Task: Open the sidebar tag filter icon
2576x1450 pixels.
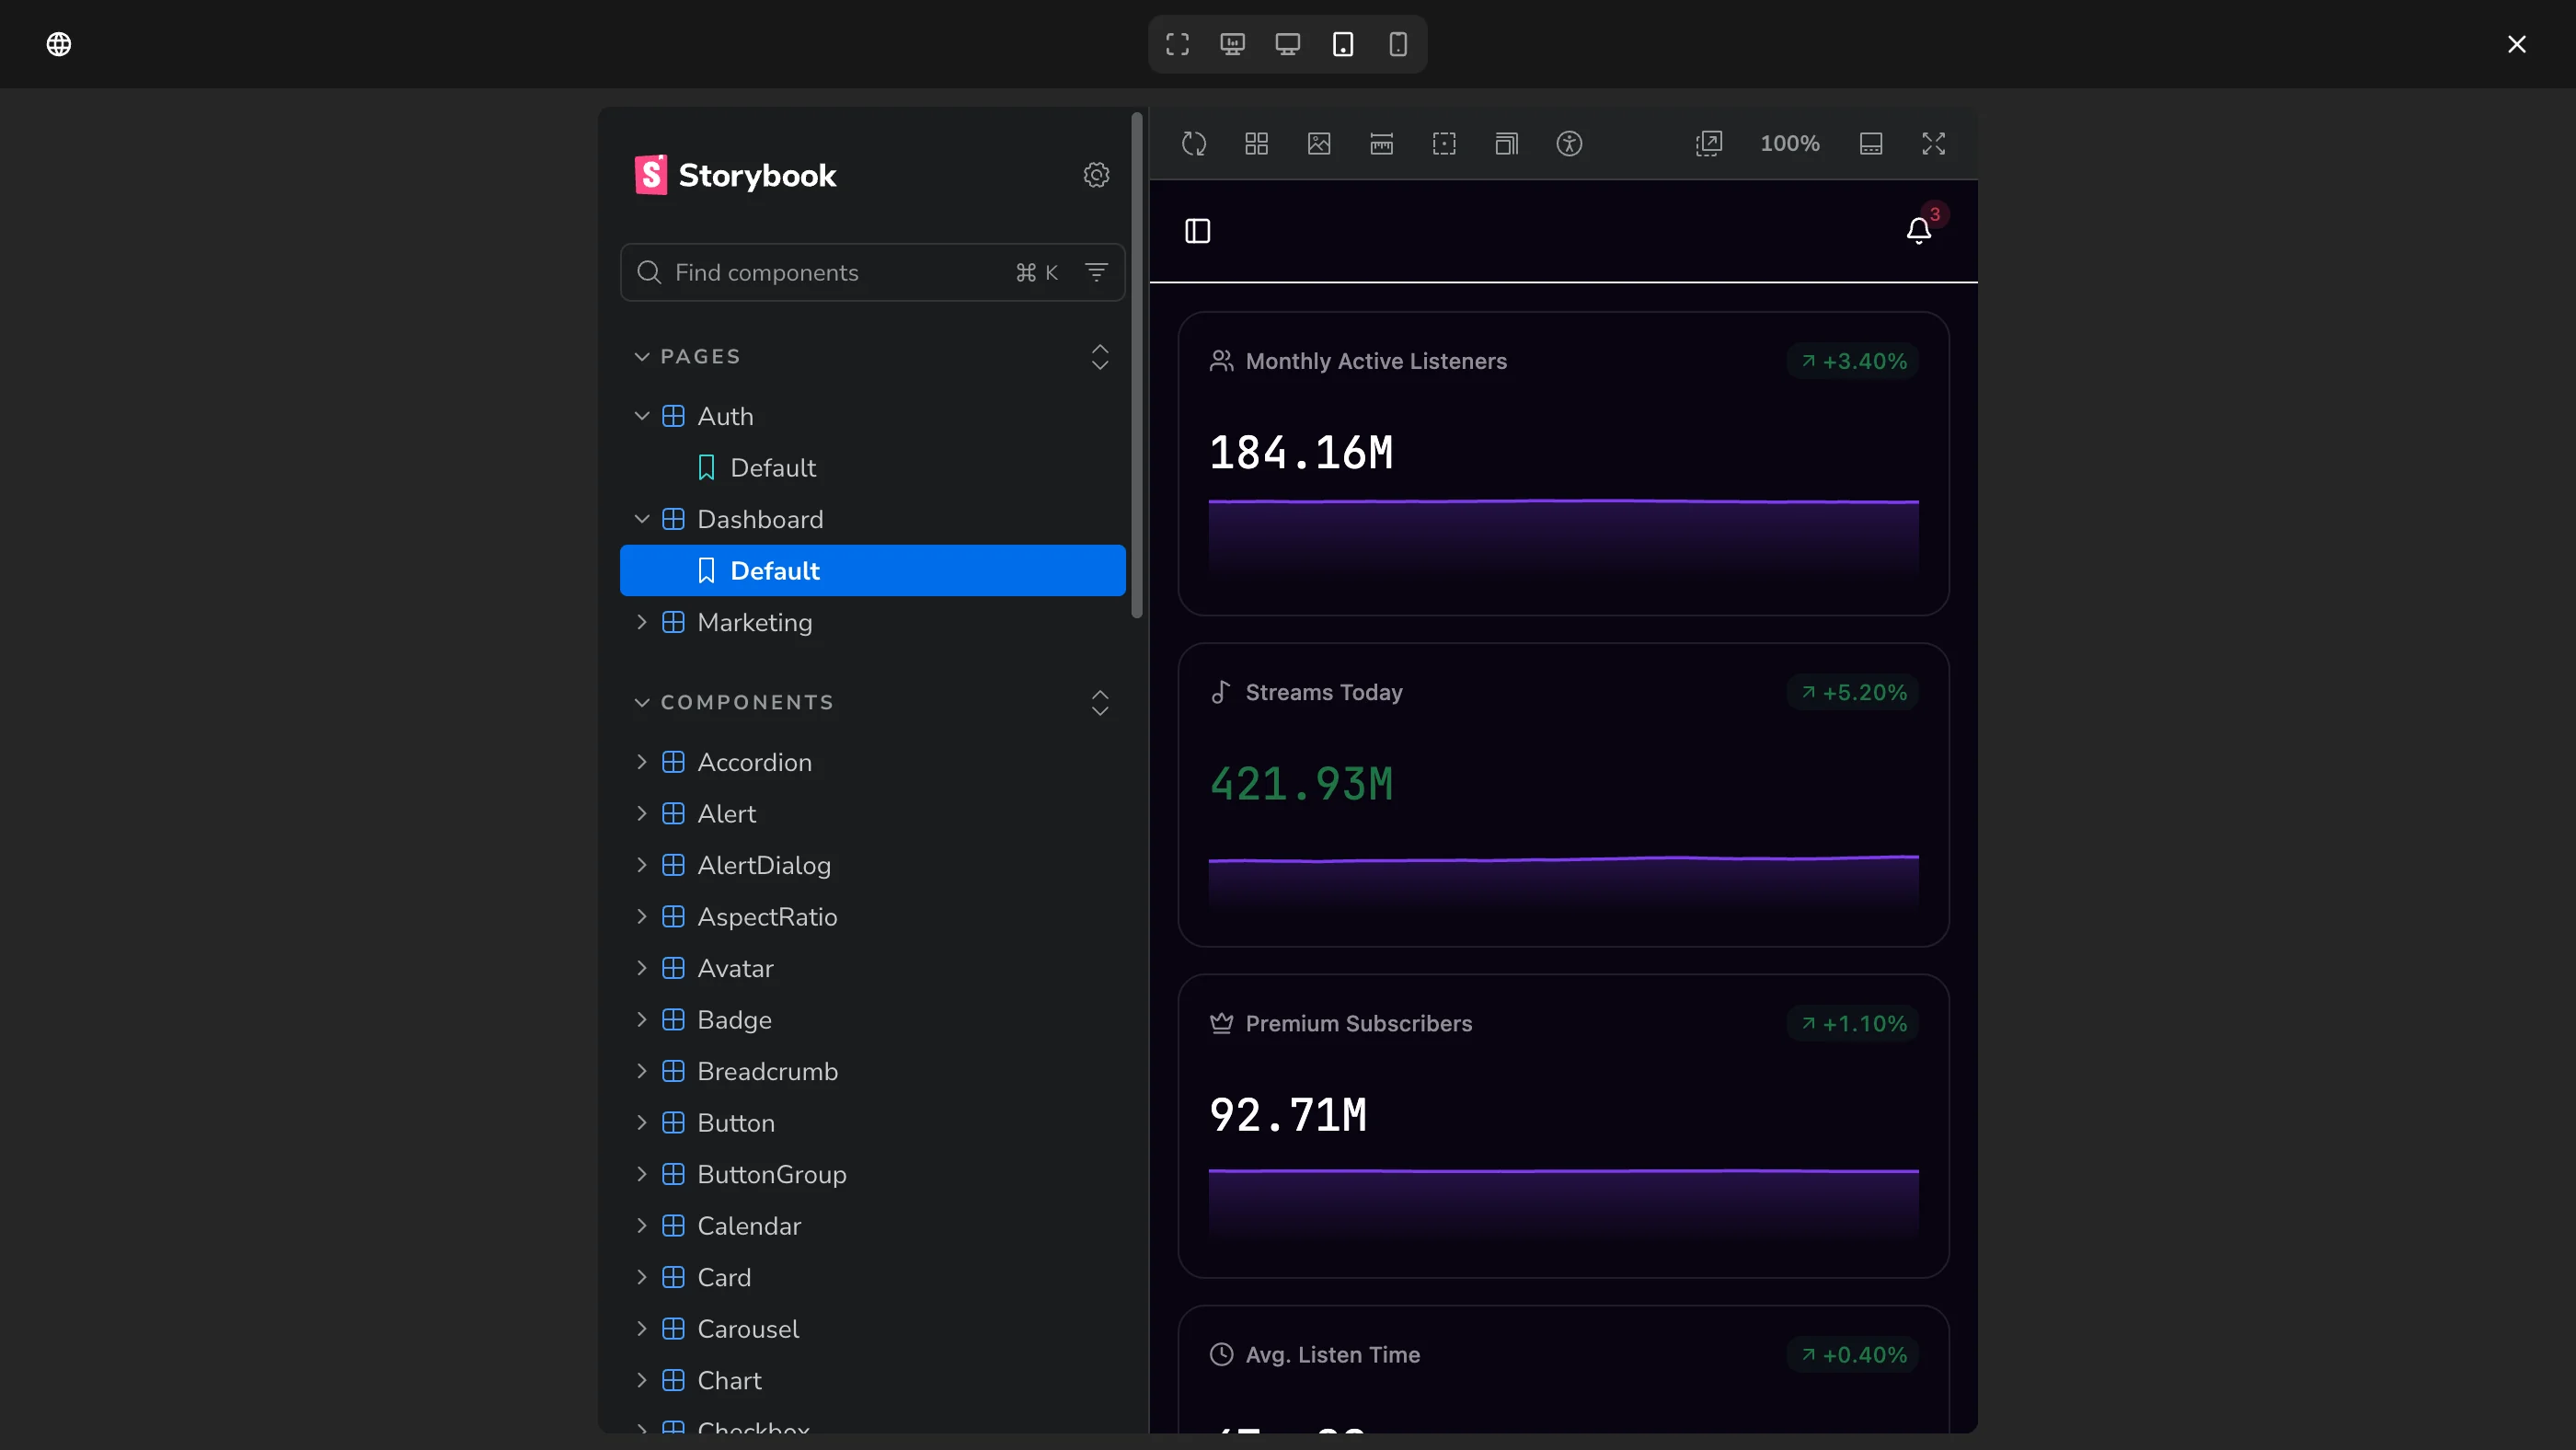Action: pyautogui.click(x=1096, y=272)
